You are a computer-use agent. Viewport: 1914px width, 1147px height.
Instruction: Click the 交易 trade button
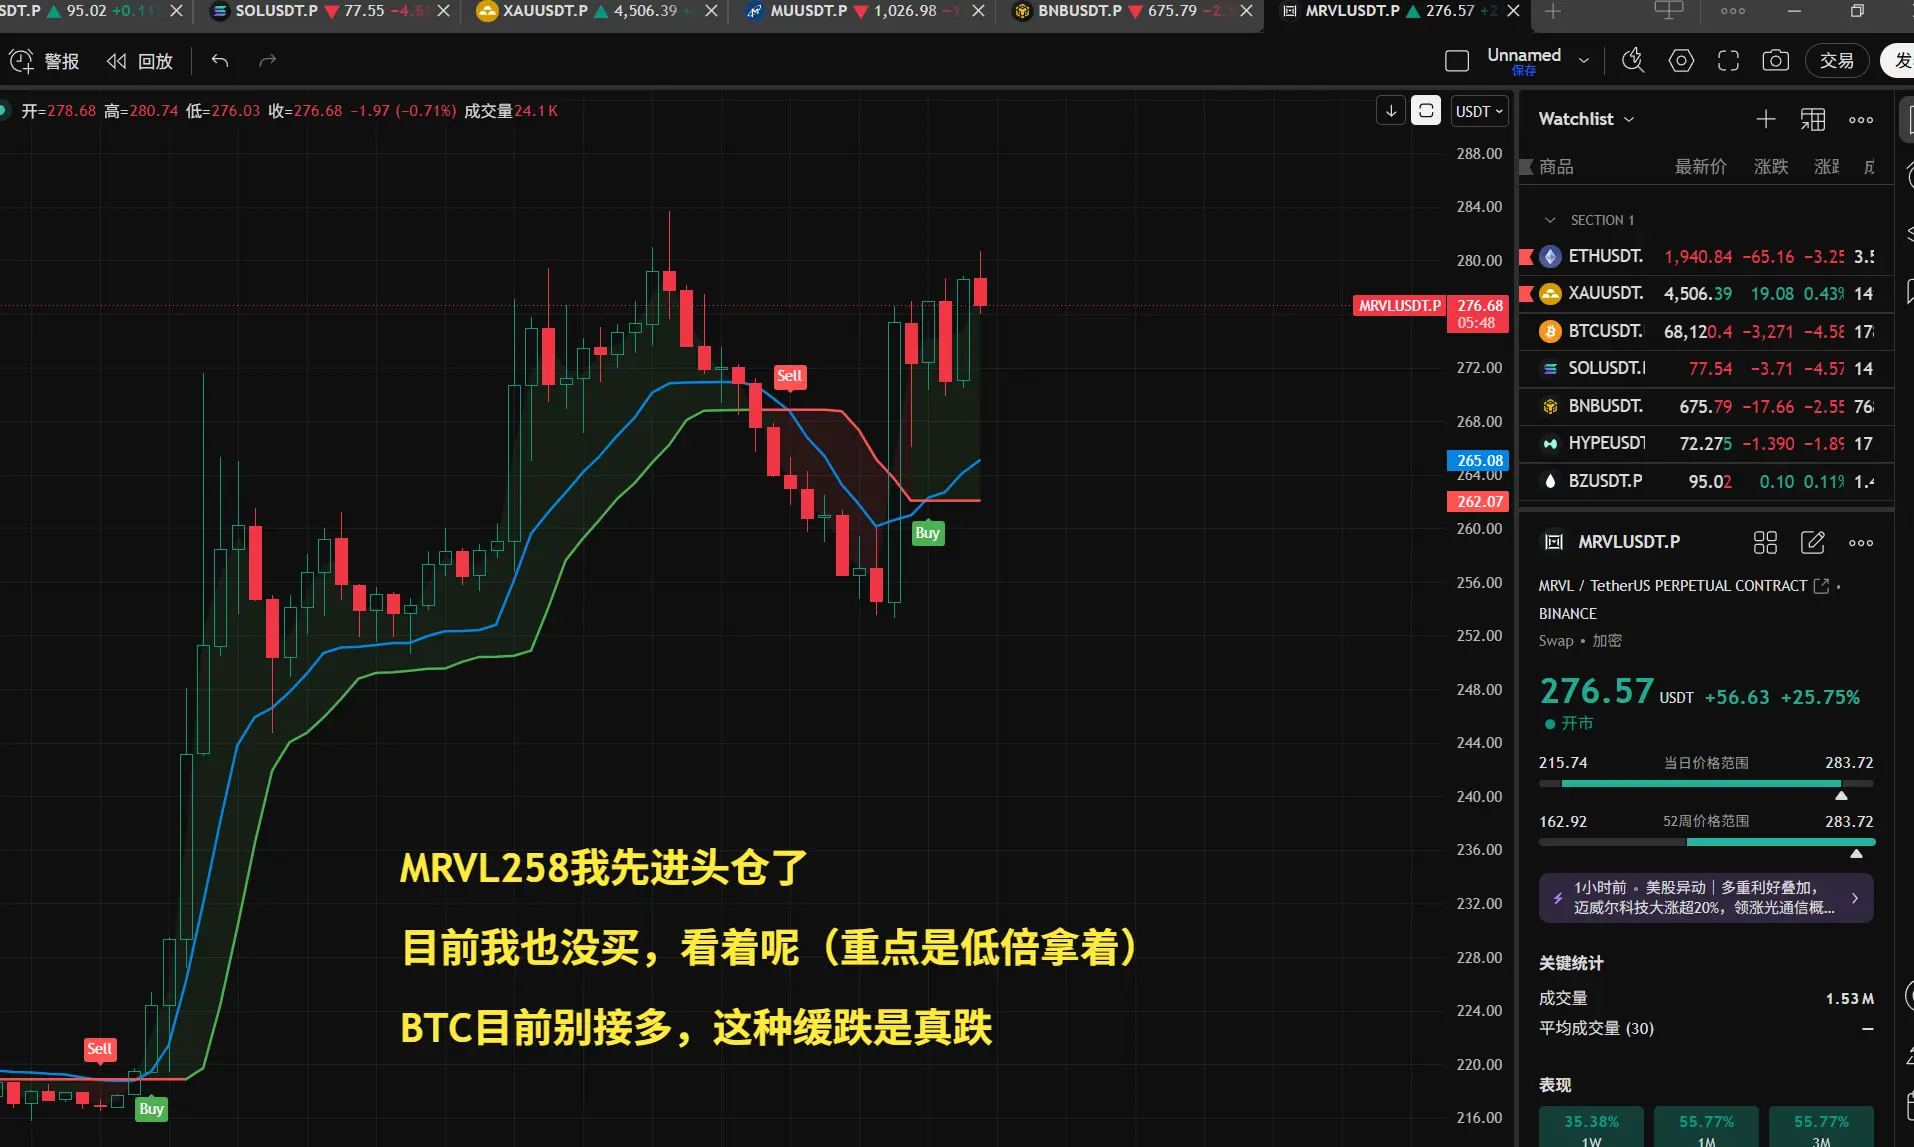[x=1837, y=61]
